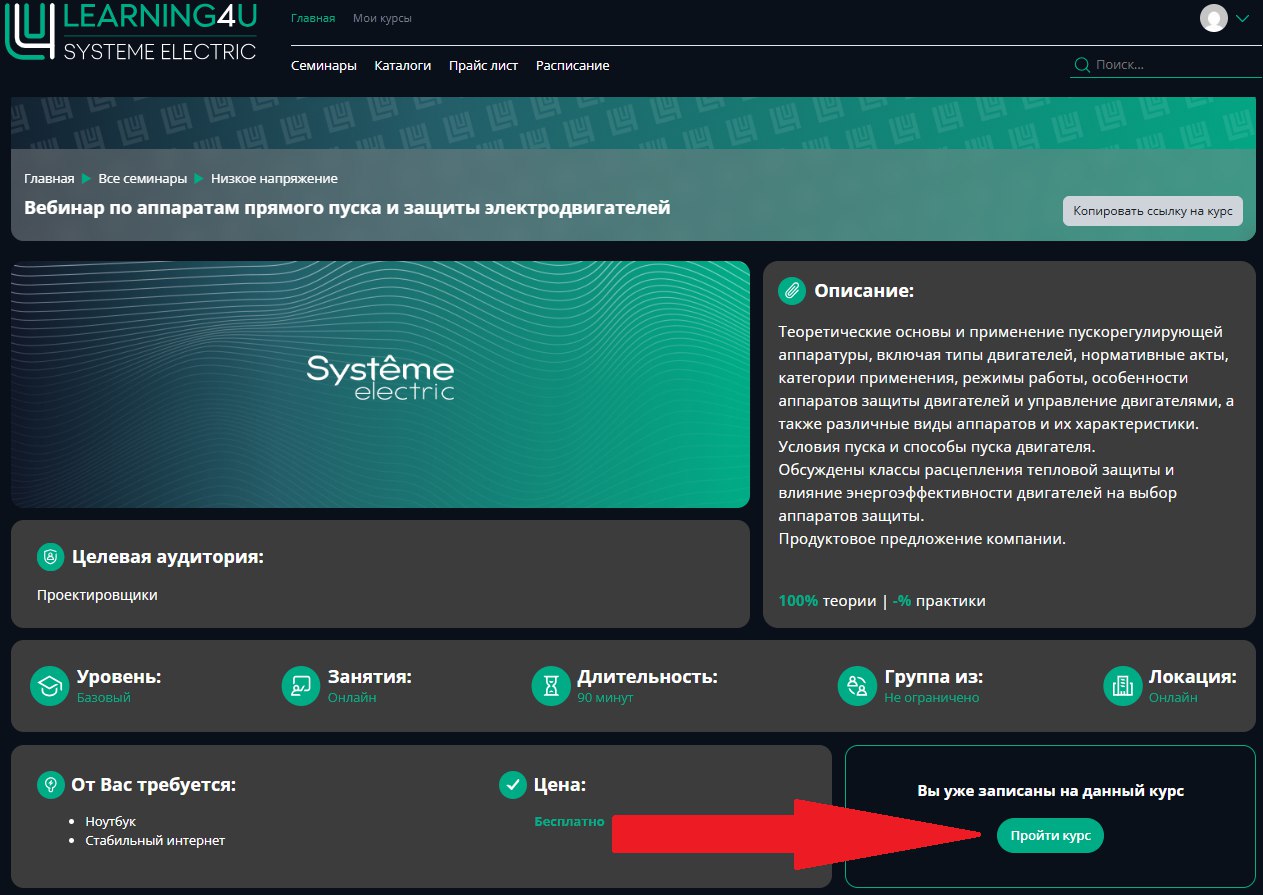Open the Семинары menu
This screenshot has width=1263, height=895.
pyautogui.click(x=323, y=66)
